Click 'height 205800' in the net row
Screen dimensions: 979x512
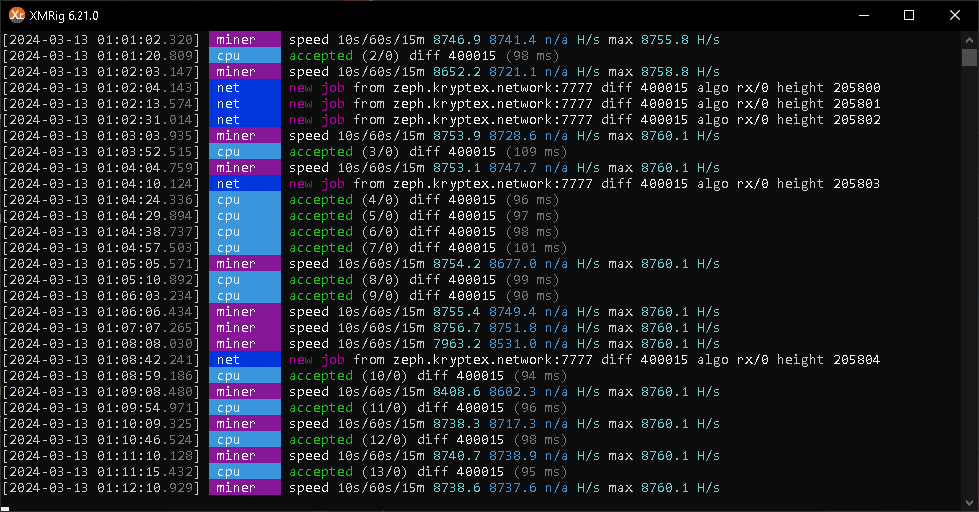[x=829, y=87]
